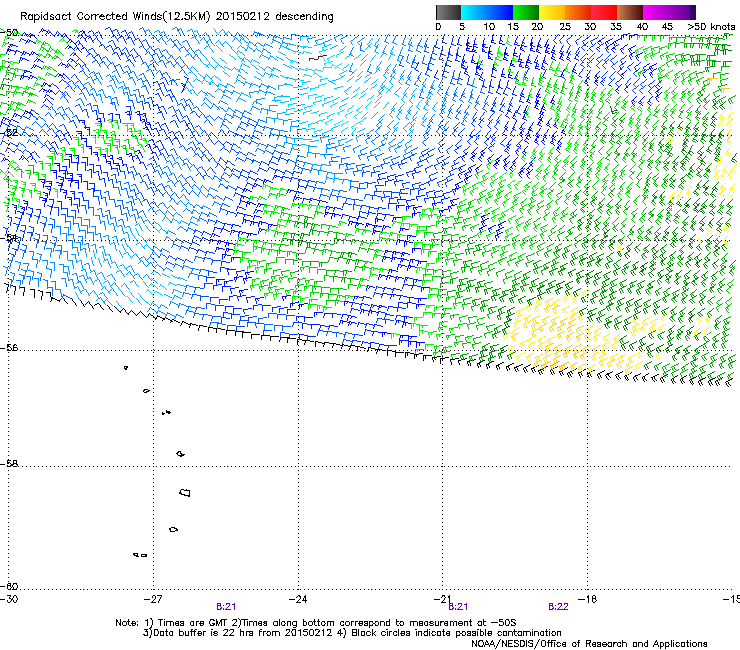Click the gray 0-5 knots legend swatch
This screenshot has height=650, width=740.
pyautogui.click(x=448, y=12)
